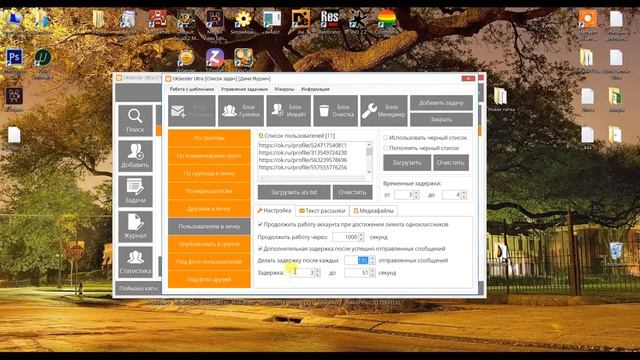Select profile URL ending 557555776256
Viewport: 640px width, 360px height.
pyautogui.click(x=302, y=167)
